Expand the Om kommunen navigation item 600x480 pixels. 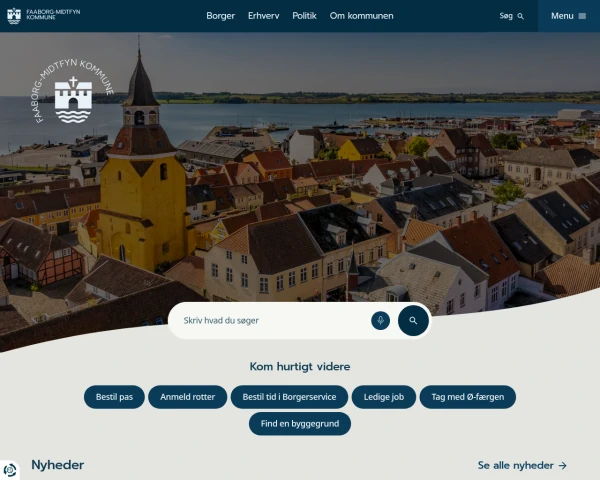pyautogui.click(x=362, y=16)
